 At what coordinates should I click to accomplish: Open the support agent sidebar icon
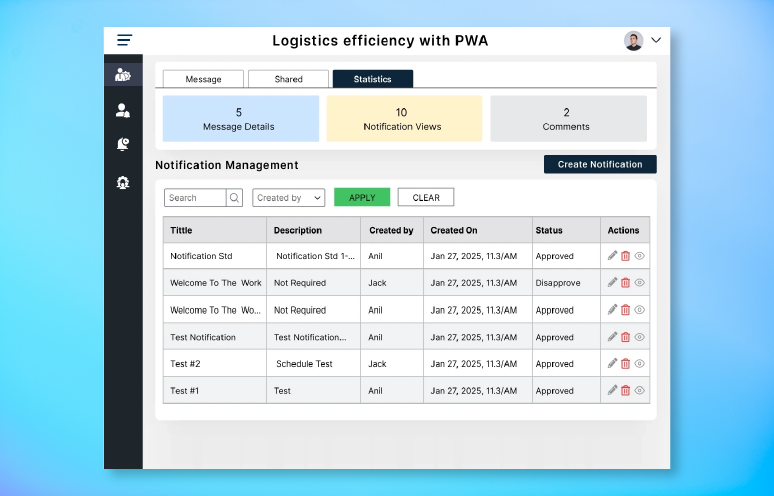[x=123, y=183]
